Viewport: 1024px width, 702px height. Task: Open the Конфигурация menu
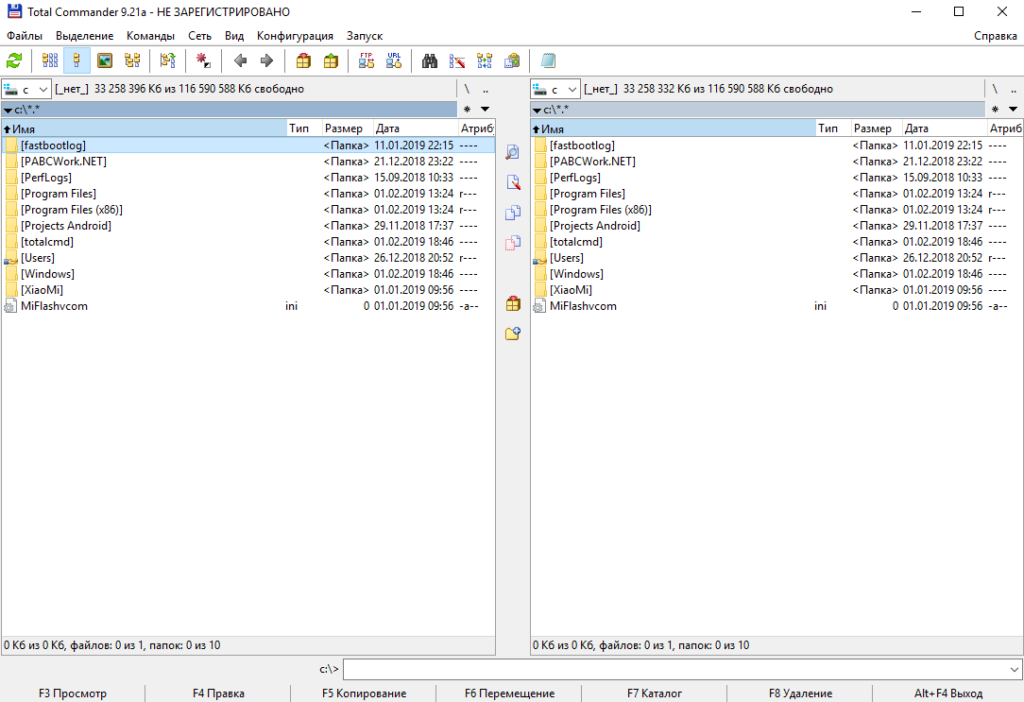(295, 36)
